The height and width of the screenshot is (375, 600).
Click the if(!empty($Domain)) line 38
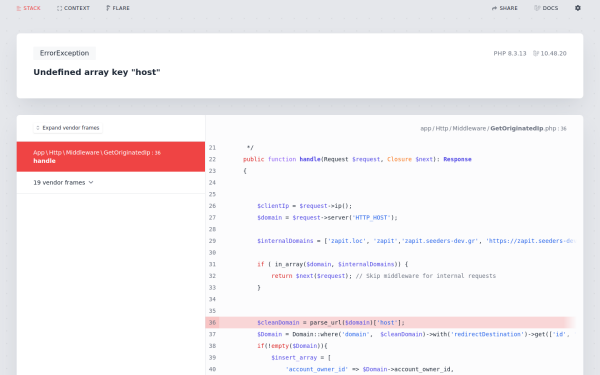coord(292,346)
